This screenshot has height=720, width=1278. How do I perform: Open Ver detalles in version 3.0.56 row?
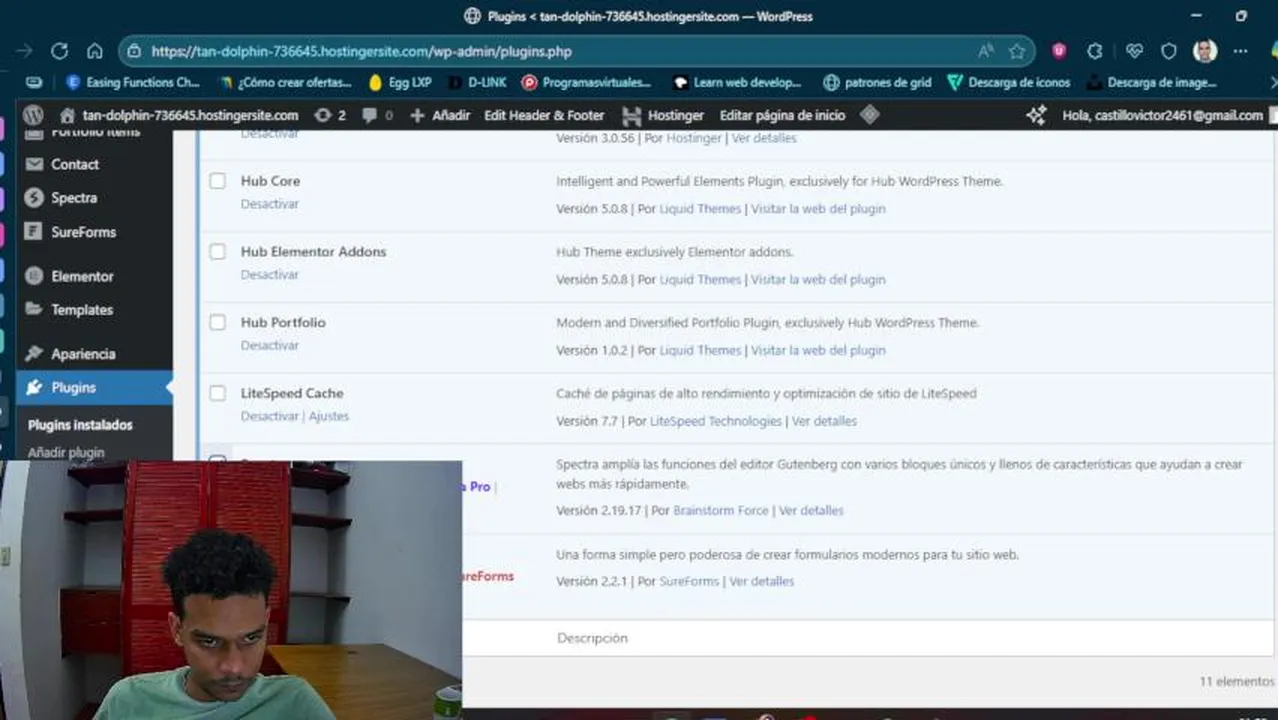point(764,138)
